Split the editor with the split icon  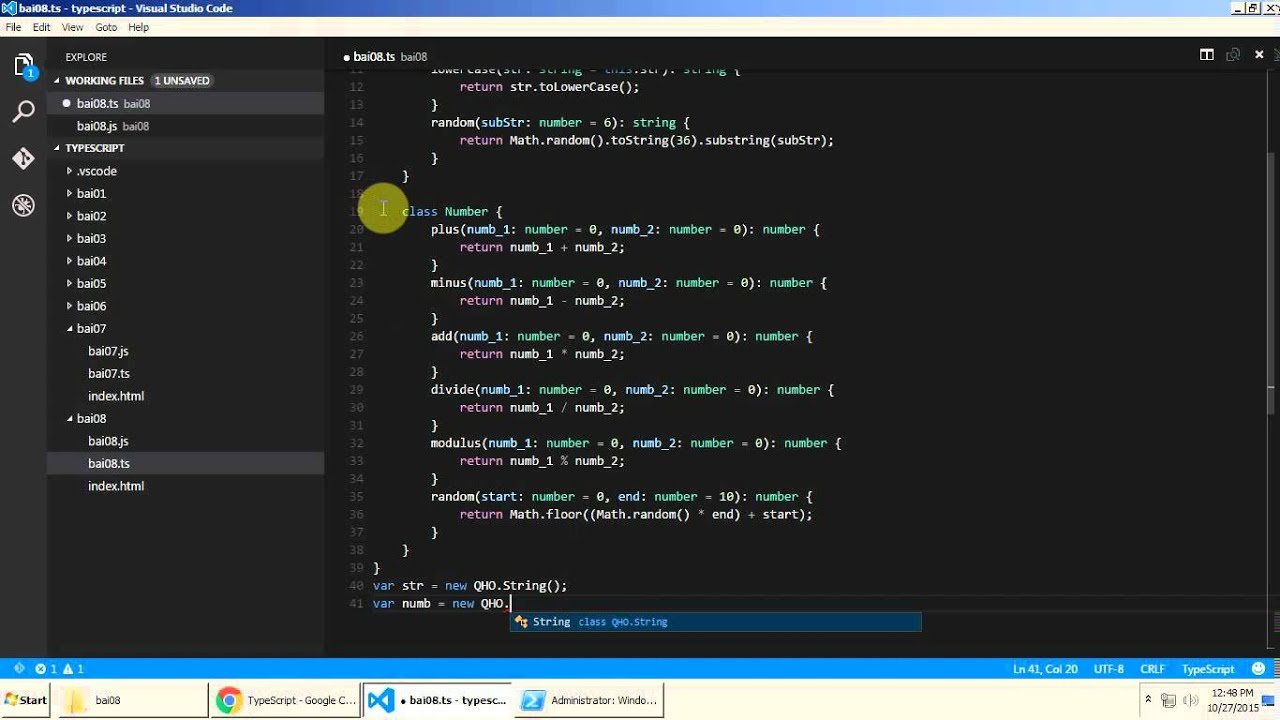click(1207, 56)
